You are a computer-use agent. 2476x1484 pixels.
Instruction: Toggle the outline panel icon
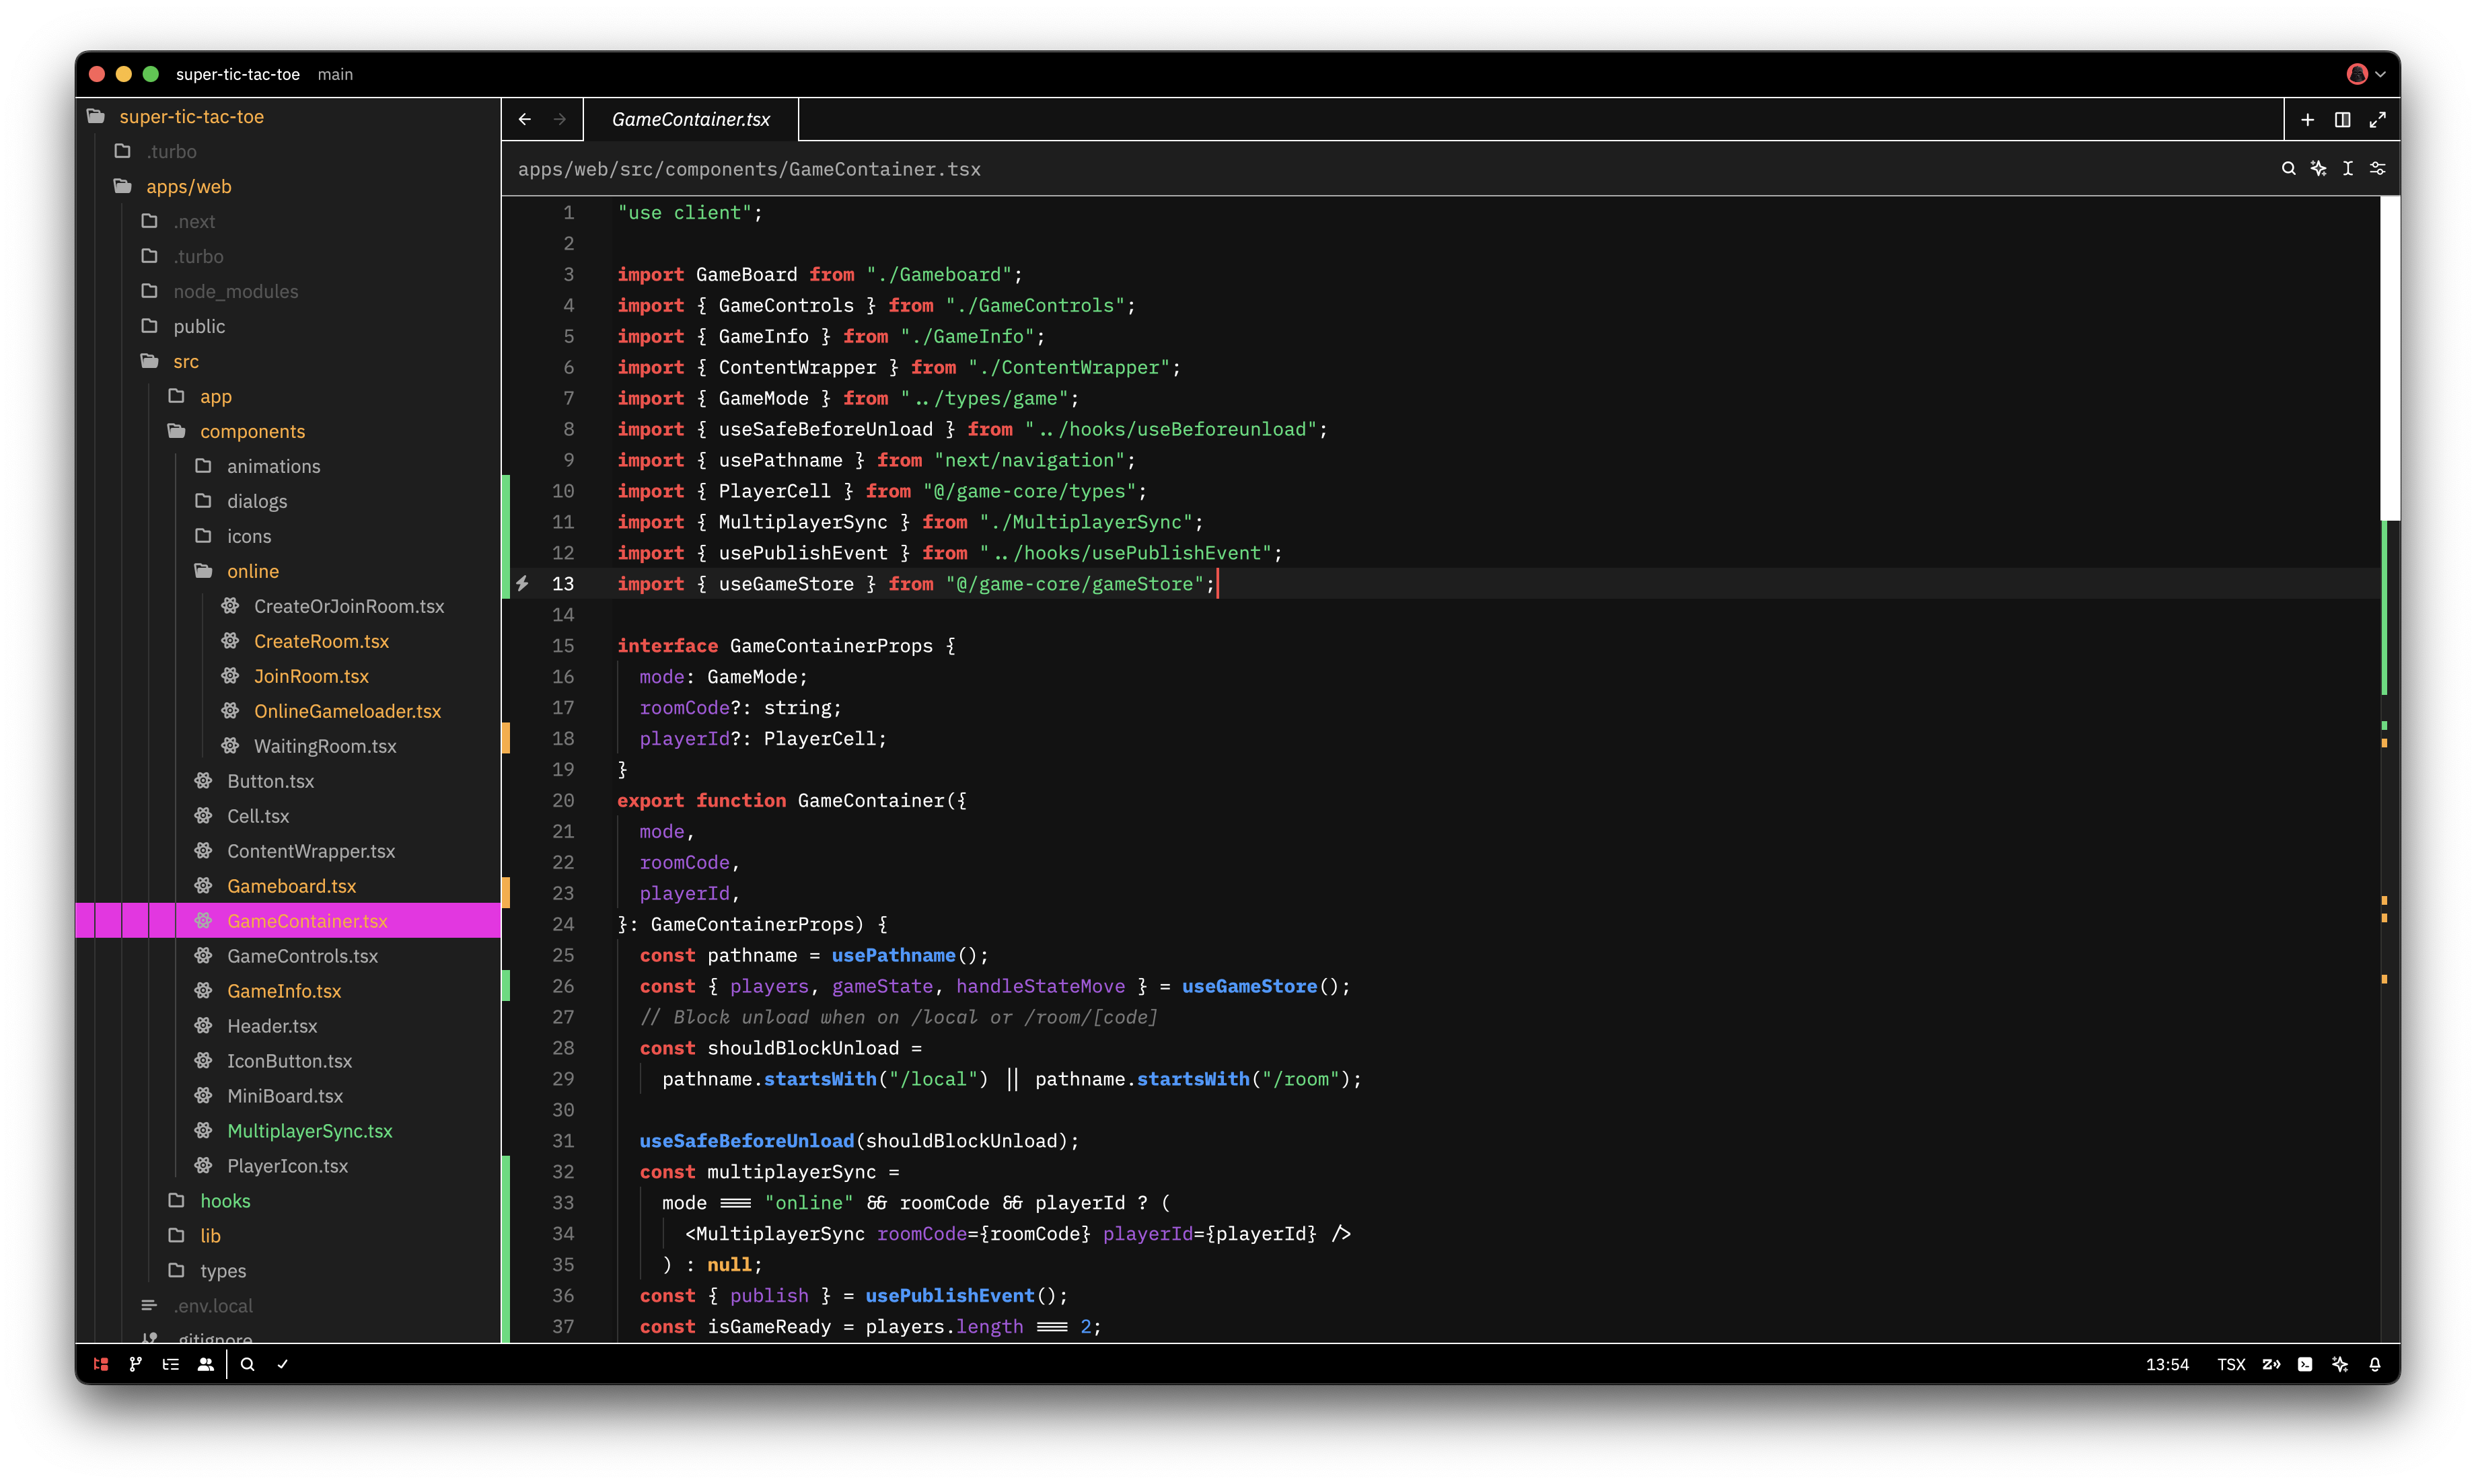click(171, 1364)
